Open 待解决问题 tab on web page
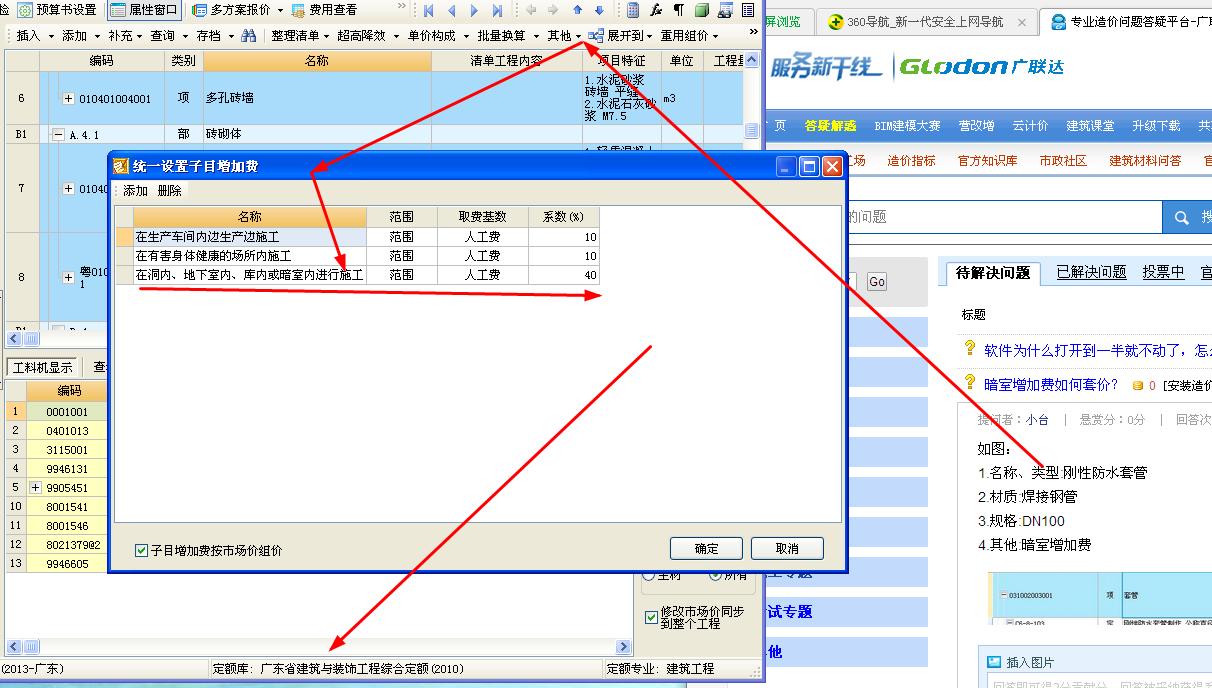Viewport: 1212px width, 688px height. pyautogui.click(x=992, y=272)
